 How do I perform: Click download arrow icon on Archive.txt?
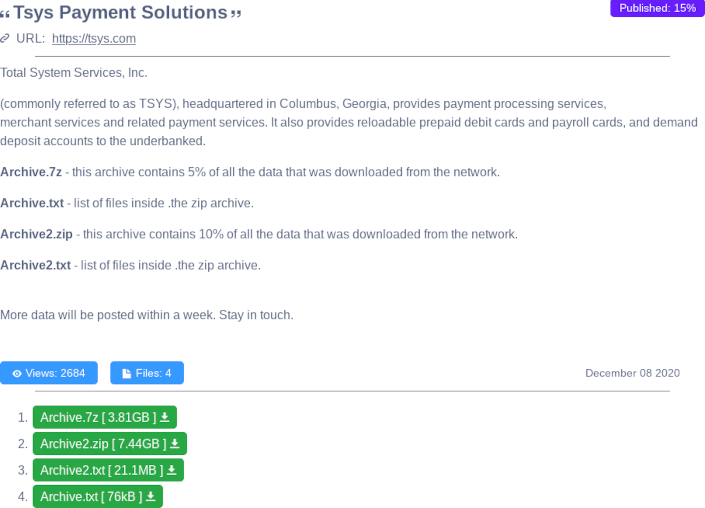[151, 496]
